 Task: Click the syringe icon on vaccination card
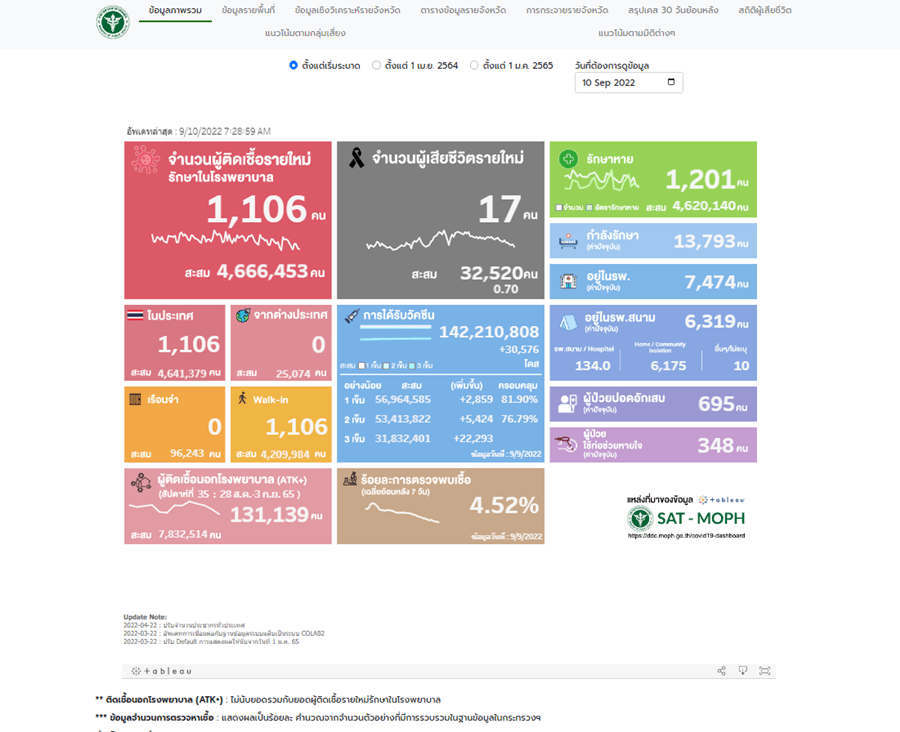coord(351,315)
